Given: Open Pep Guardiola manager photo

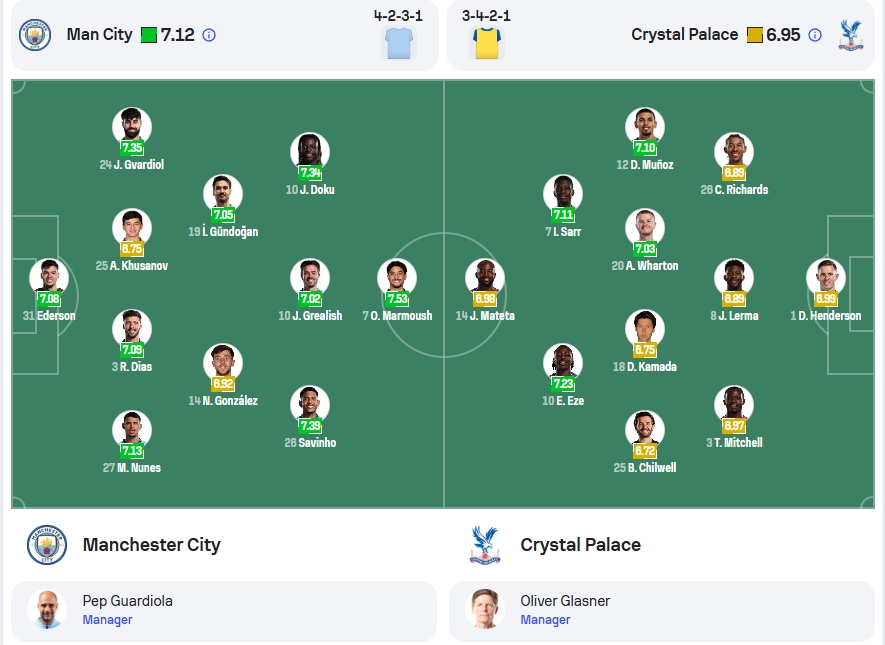Looking at the screenshot, I should point(47,609).
